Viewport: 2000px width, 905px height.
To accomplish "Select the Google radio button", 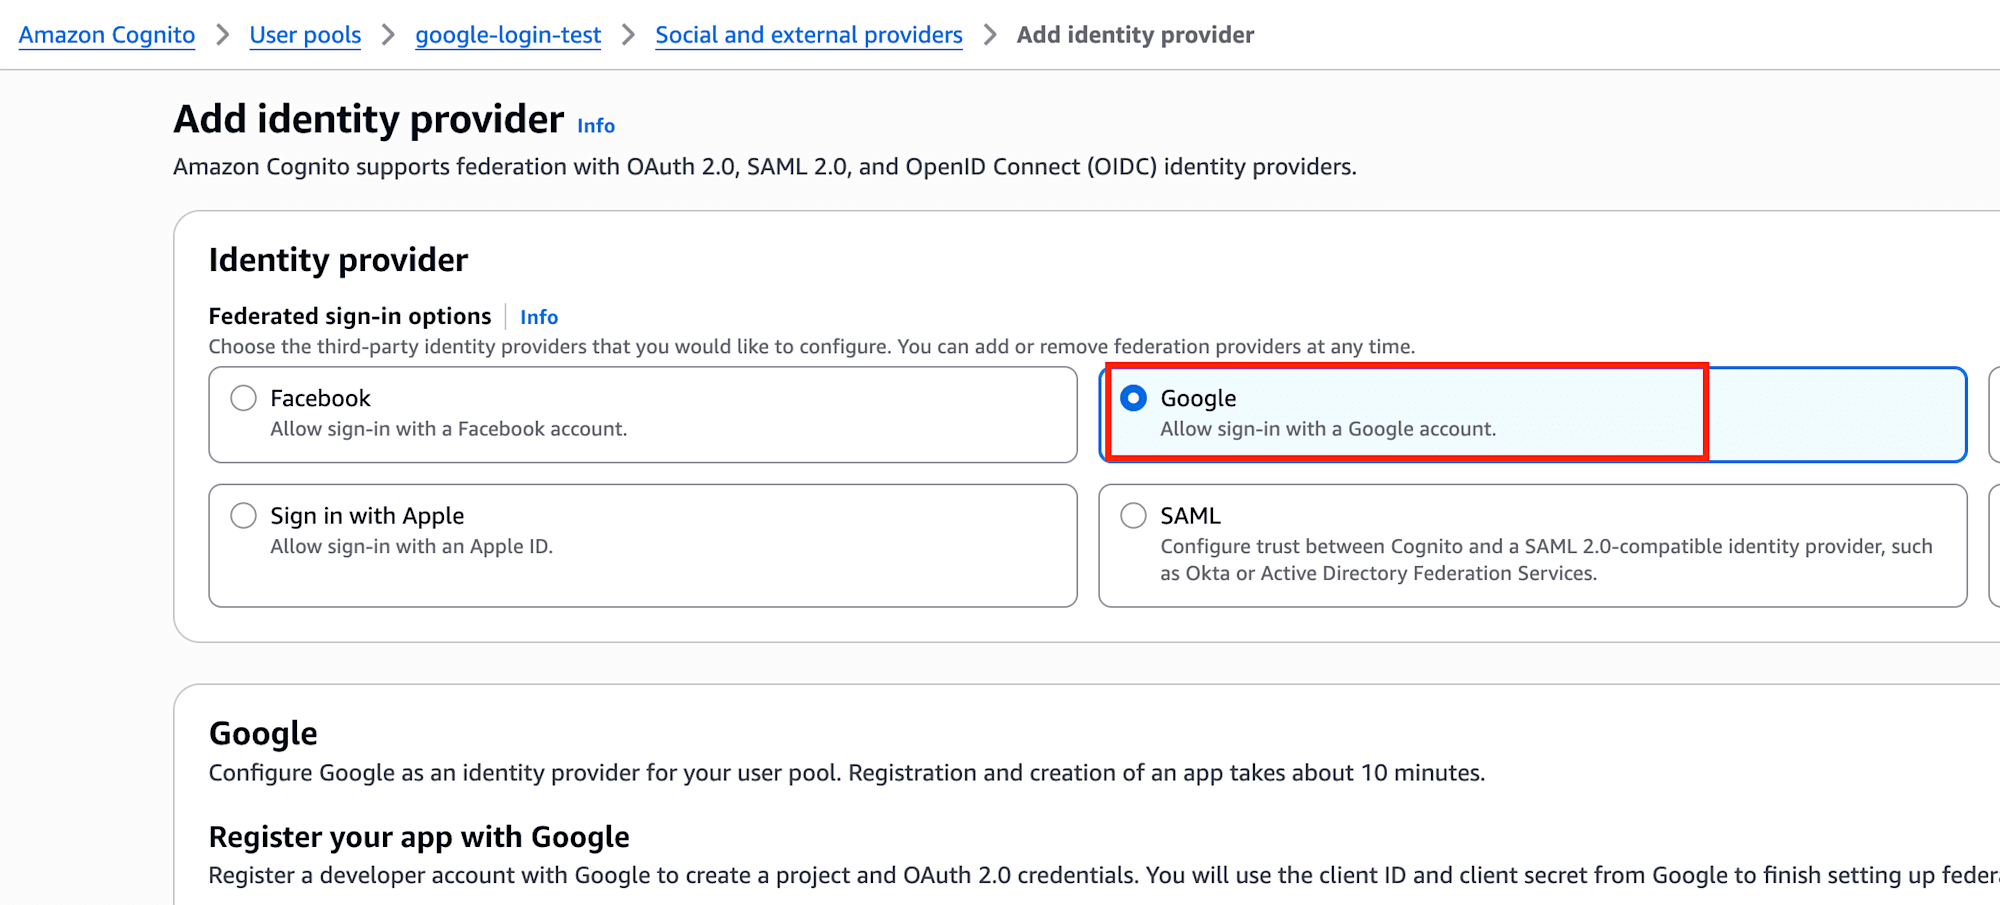I will pos(1133,398).
